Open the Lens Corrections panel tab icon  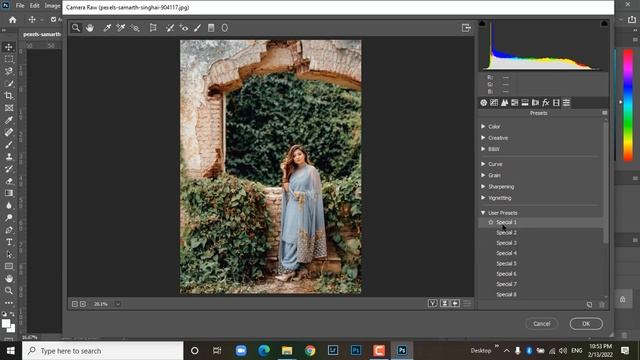tap(535, 102)
